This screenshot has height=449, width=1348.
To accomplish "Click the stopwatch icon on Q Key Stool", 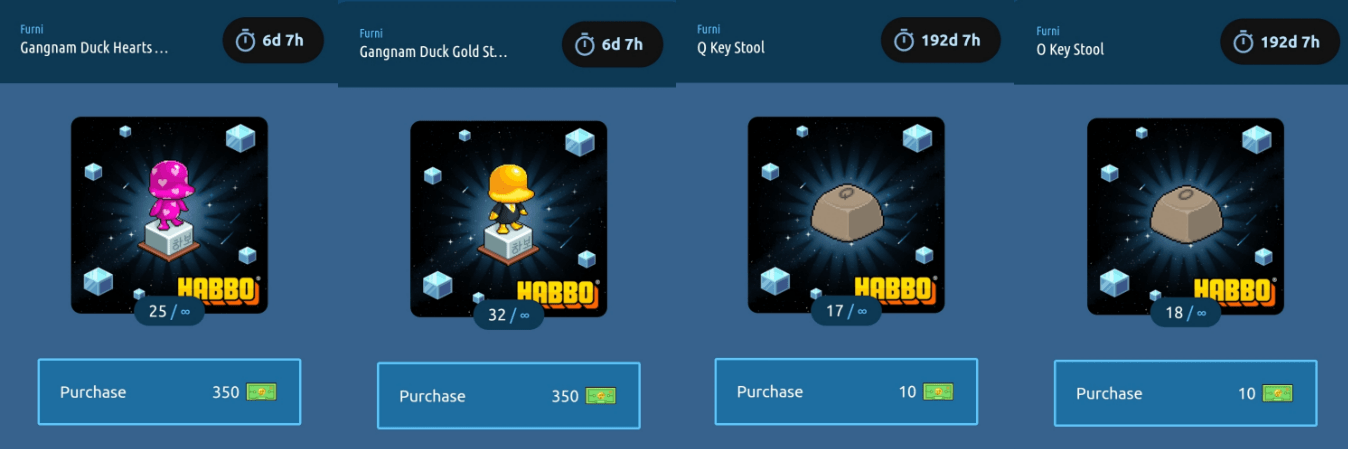I will (x=904, y=41).
